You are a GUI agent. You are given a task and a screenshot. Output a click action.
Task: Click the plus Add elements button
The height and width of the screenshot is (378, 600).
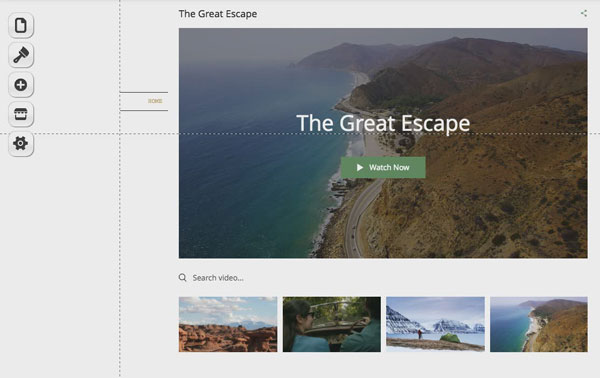pos(21,85)
